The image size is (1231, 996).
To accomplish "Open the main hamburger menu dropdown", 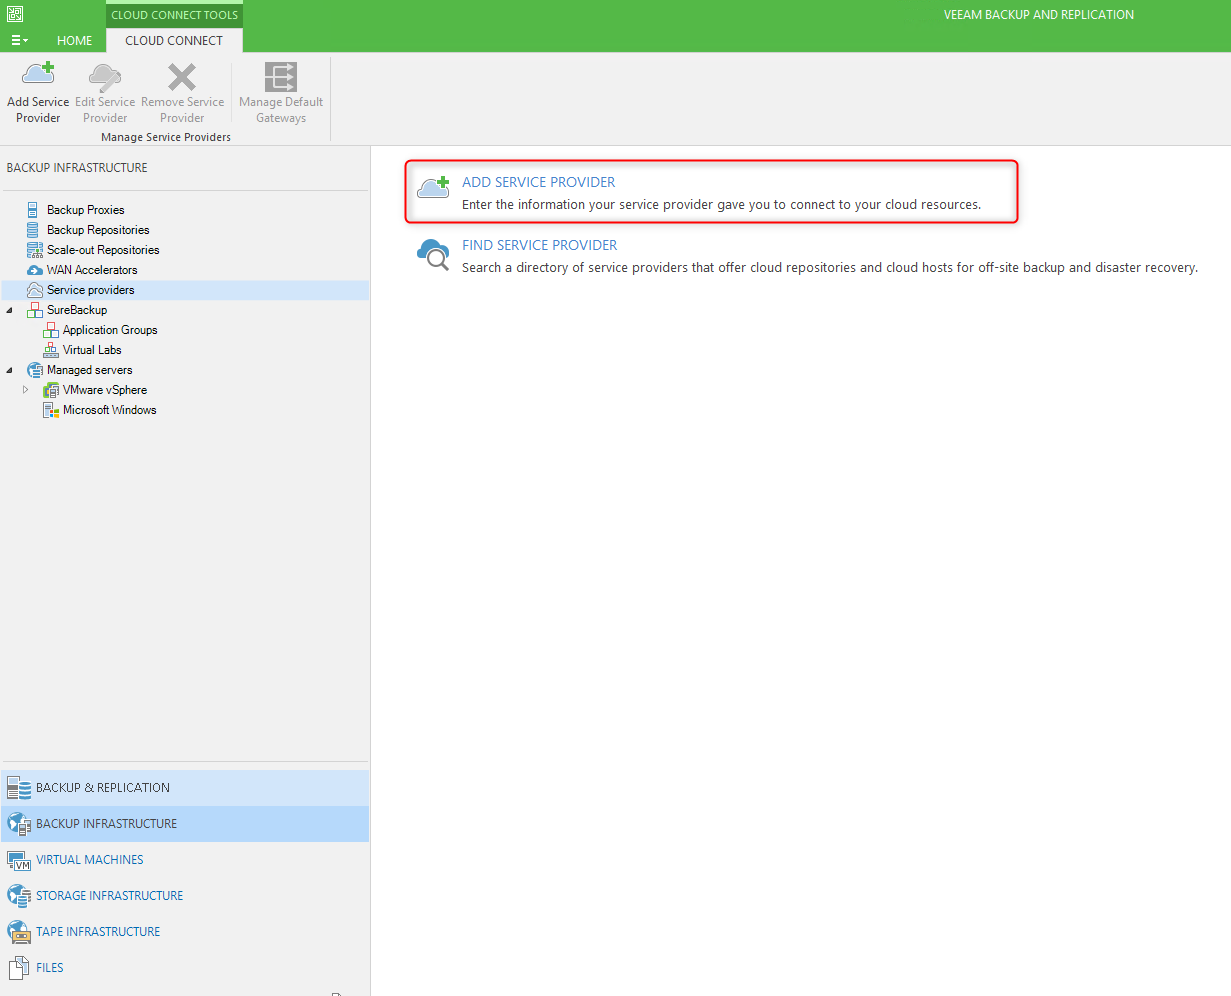I will pyautogui.click(x=19, y=41).
